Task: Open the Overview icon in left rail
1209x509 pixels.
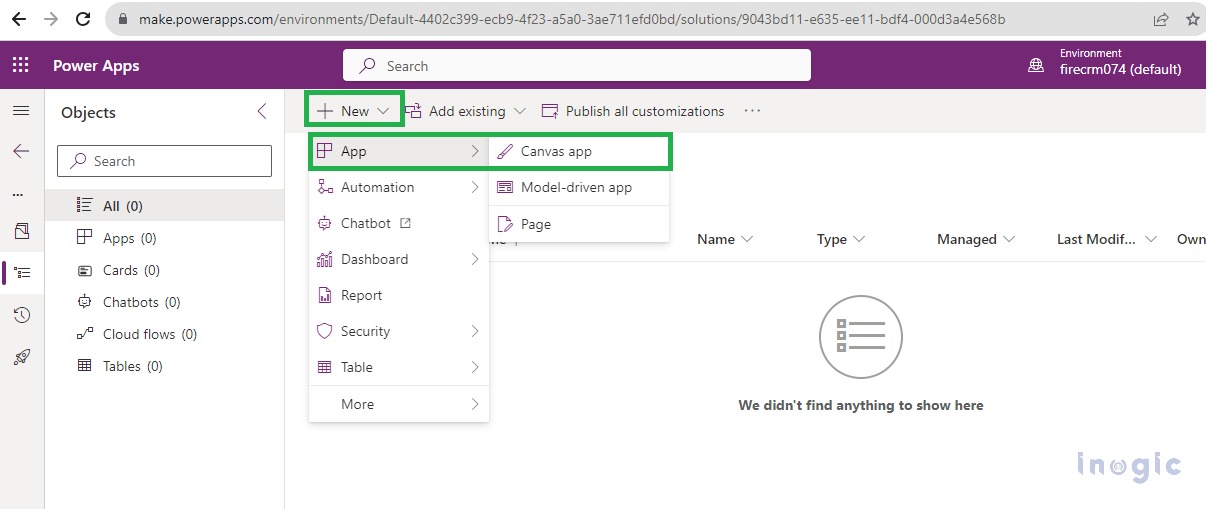Action: click(x=21, y=231)
